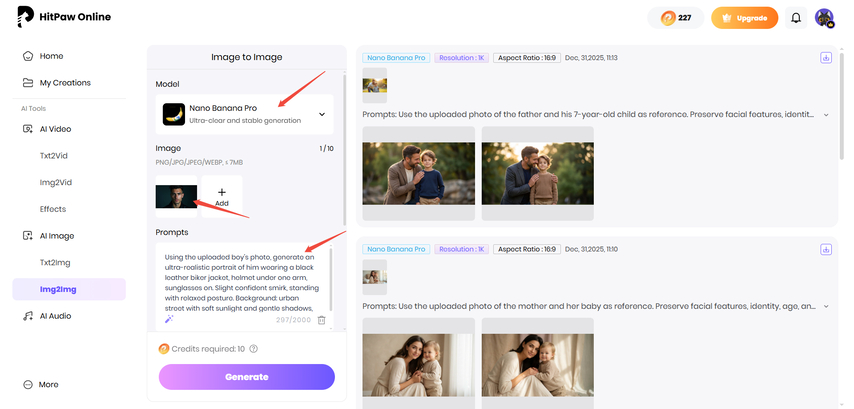Select Txt2Img under AI Image
This screenshot has height=409, width=854.
point(57,262)
